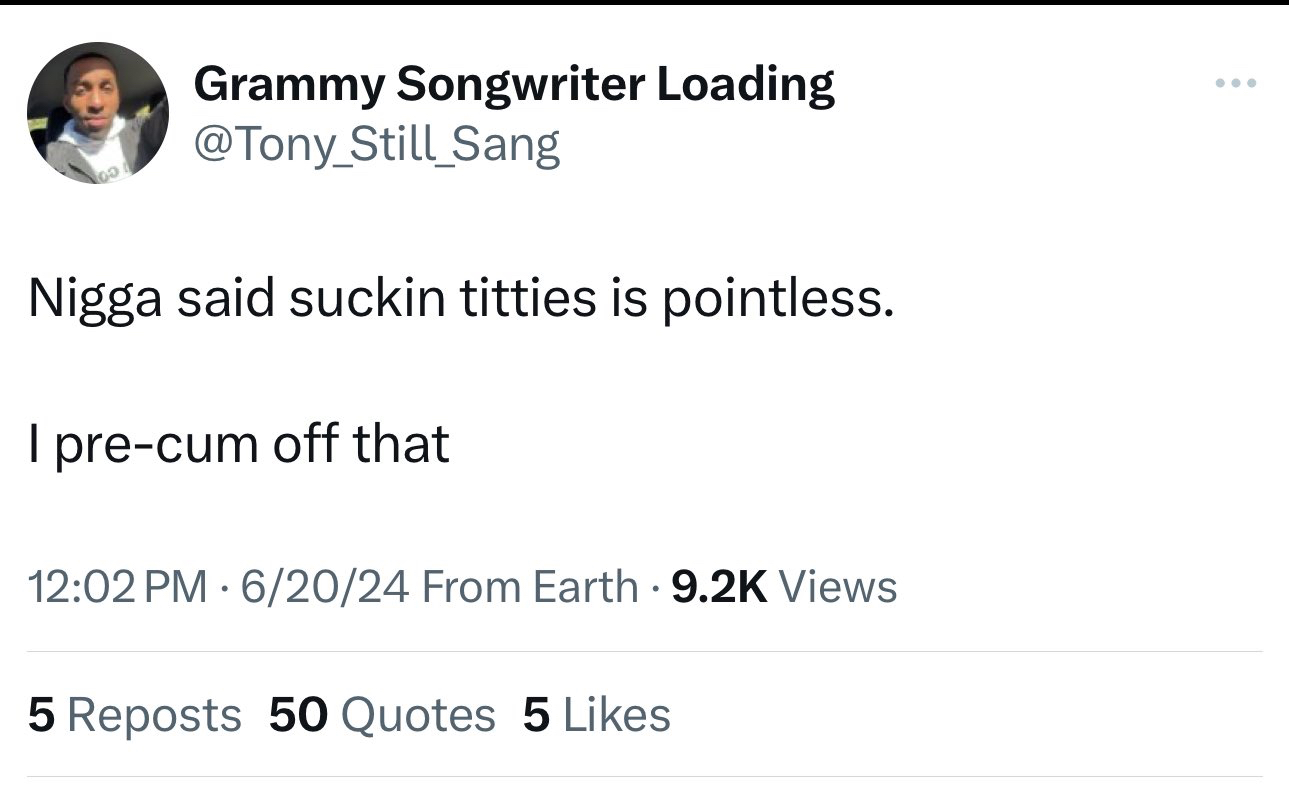Click the like count number before Likes
The width and height of the screenshot is (1289, 795).
point(536,715)
